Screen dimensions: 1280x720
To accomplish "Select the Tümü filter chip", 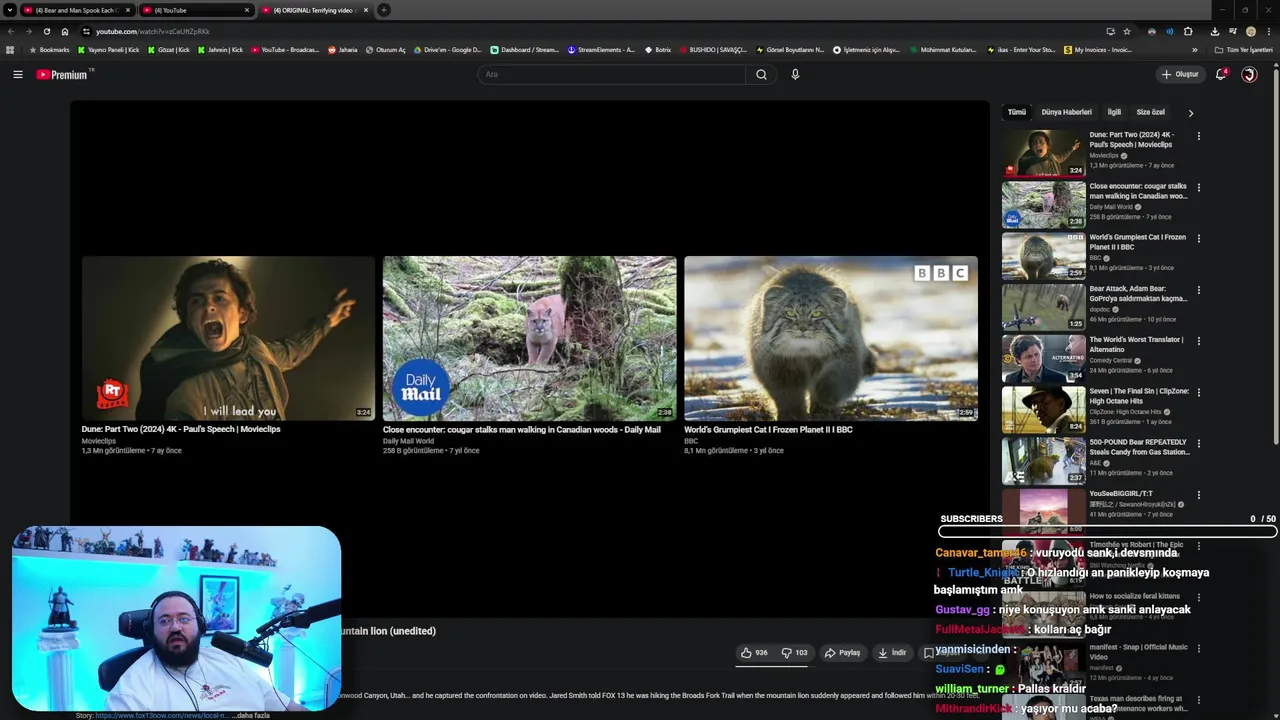I will [x=1017, y=112].
